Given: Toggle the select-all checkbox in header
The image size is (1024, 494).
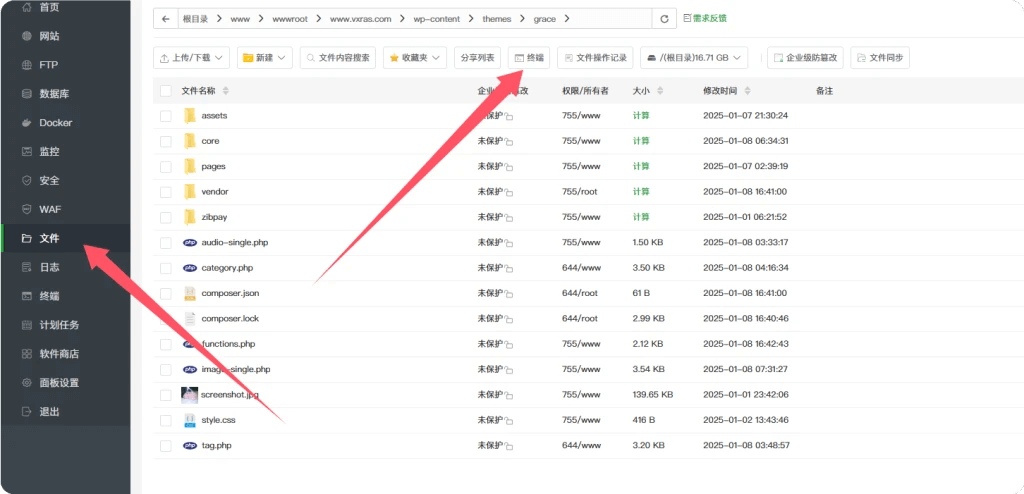Looking at the screenshot, I should (166, 91).
